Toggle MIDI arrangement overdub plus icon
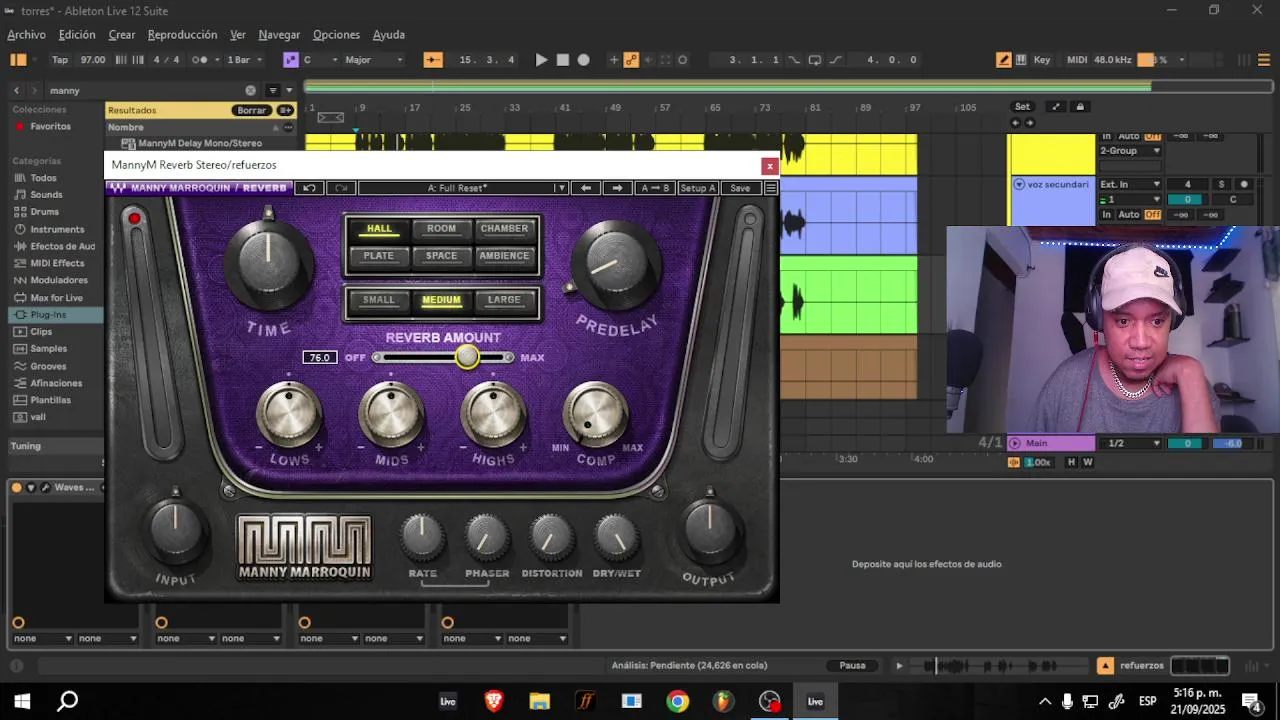The image size is (1280, 720). click(614, 60)
